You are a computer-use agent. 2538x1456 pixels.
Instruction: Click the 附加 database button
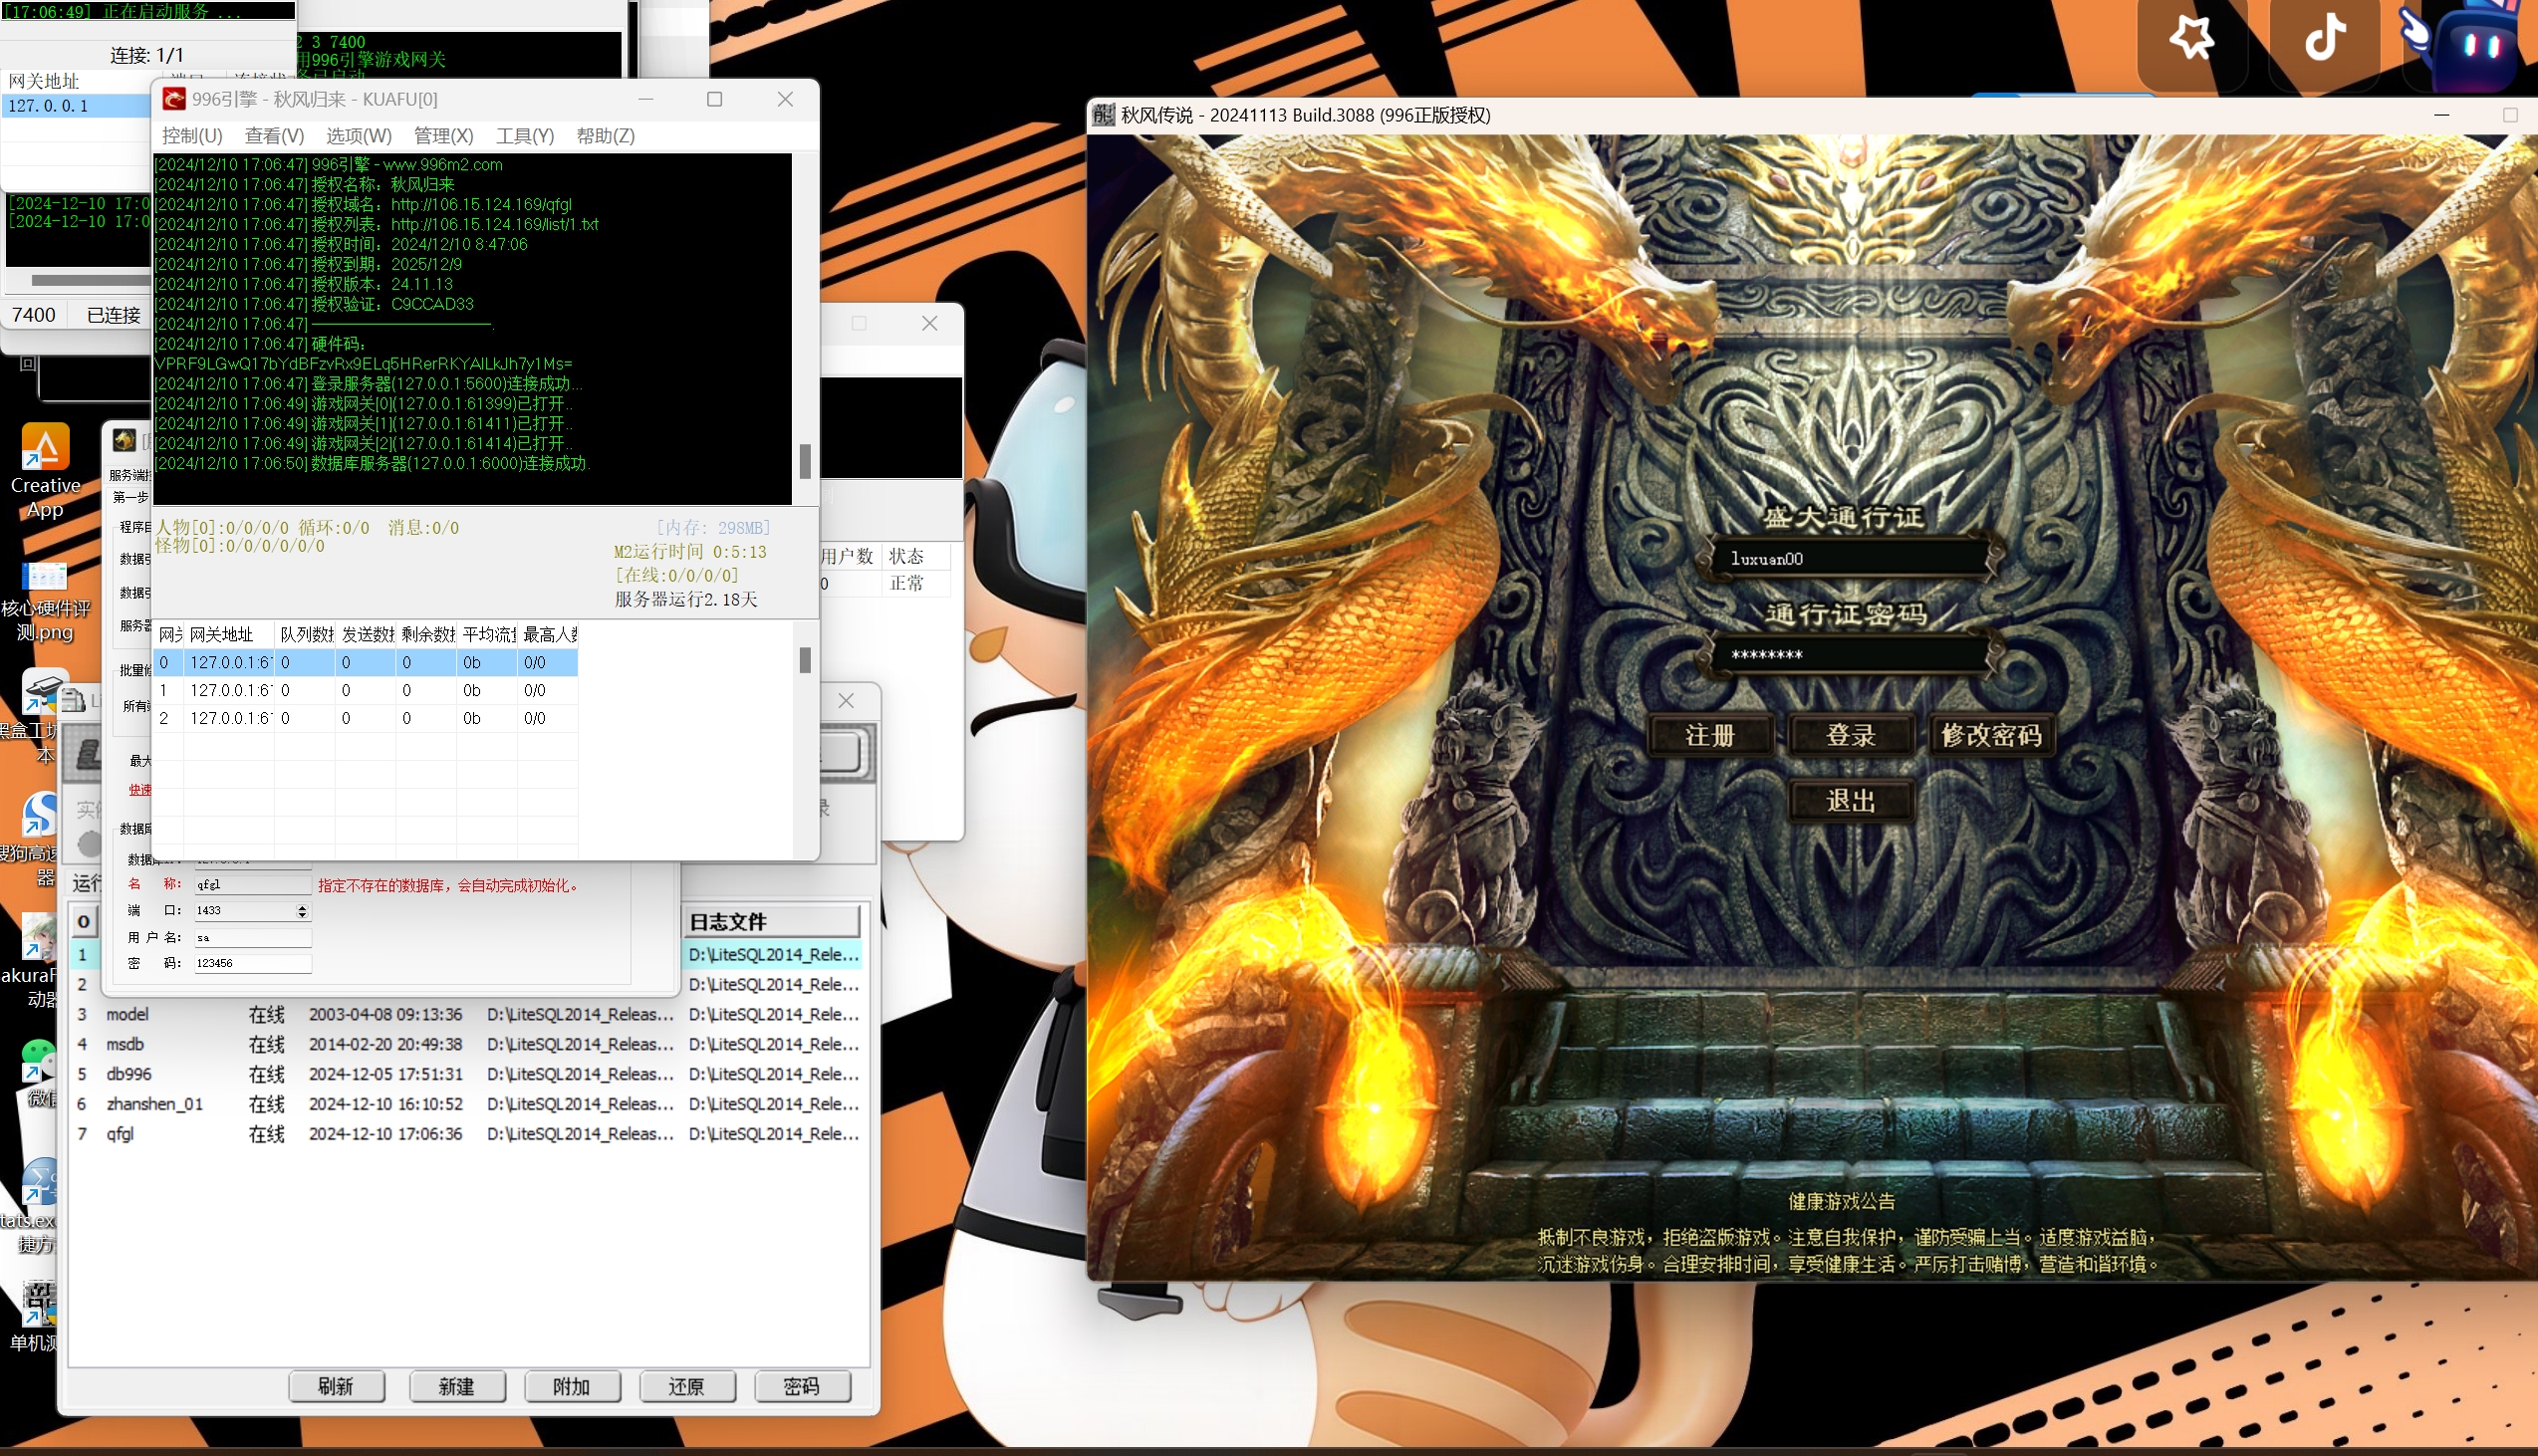pyautogui.click(x=572, y=1386)
